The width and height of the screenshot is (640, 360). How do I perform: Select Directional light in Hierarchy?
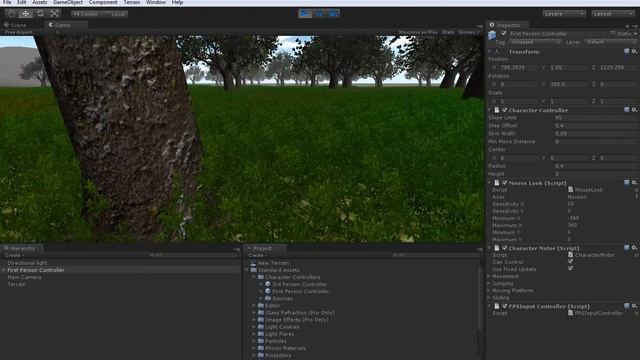click(x=27, y=263)
